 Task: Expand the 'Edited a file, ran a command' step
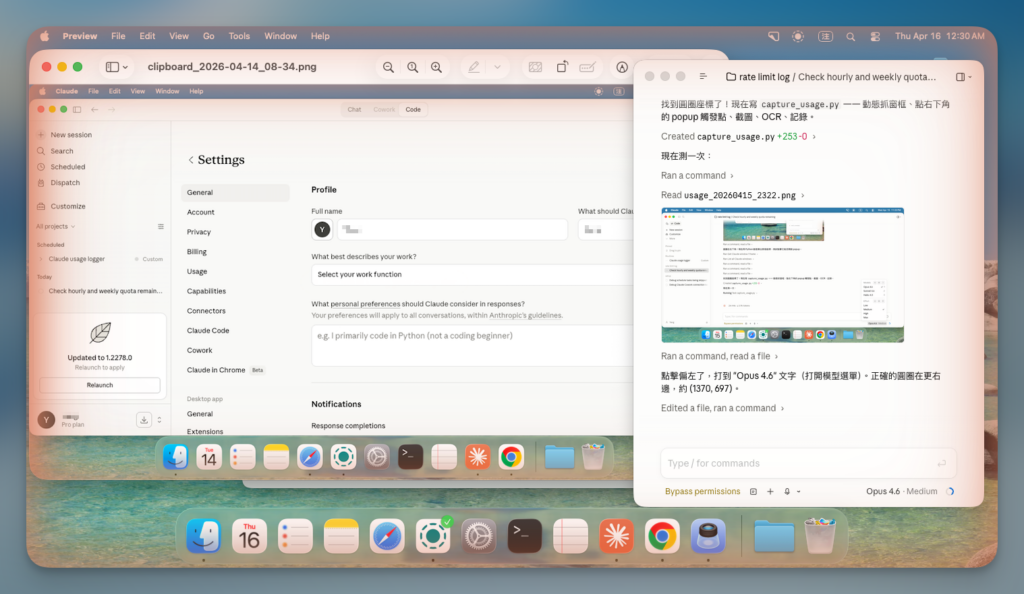(x=722, y=408)
